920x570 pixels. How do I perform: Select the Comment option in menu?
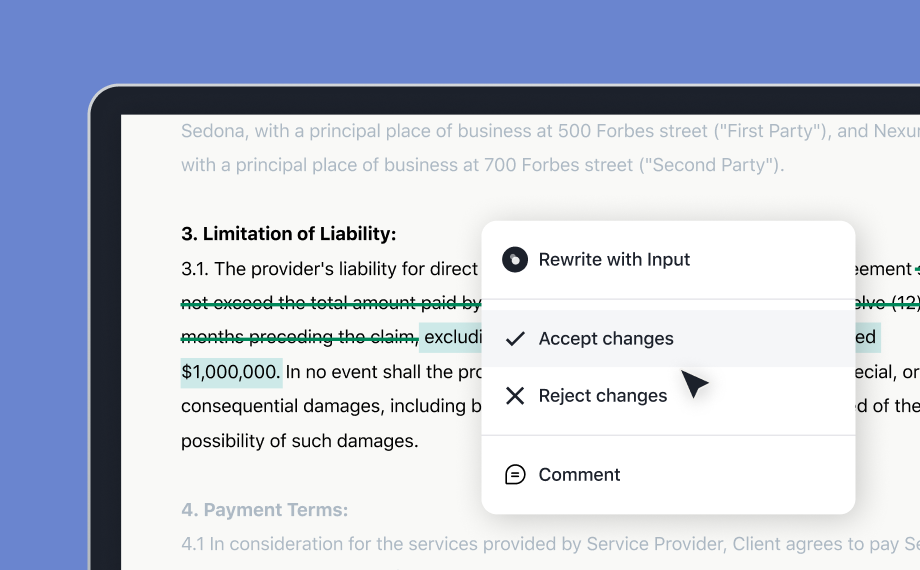(x=579, y=475)
